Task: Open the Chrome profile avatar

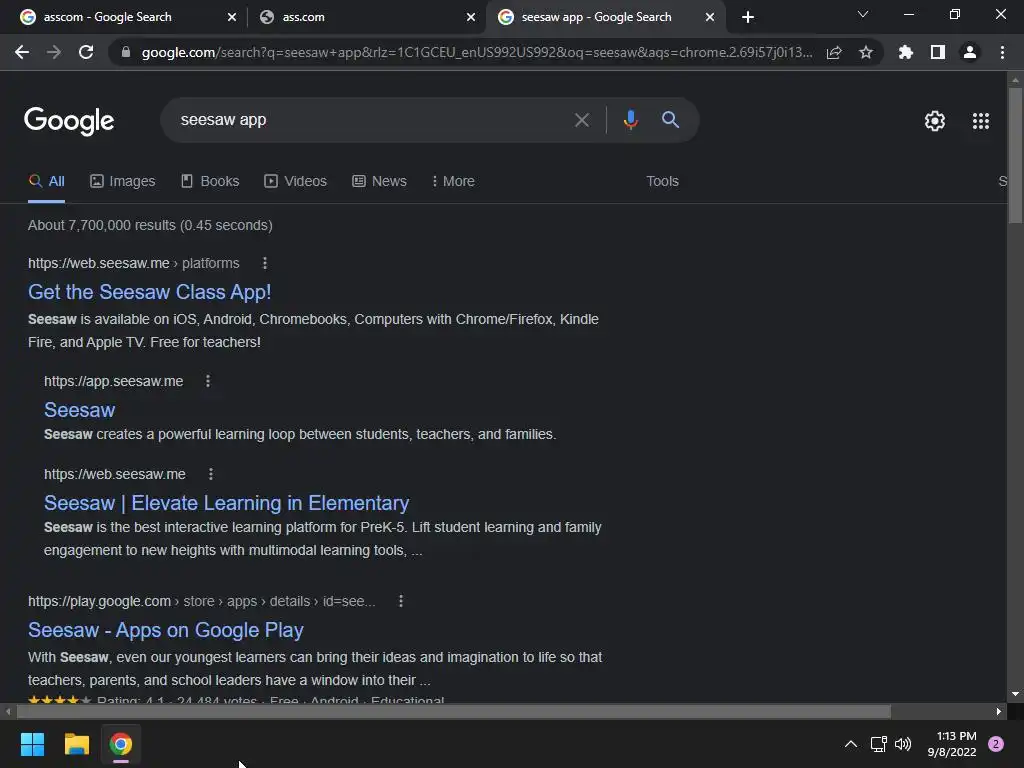Action: [x=970, y=52]
